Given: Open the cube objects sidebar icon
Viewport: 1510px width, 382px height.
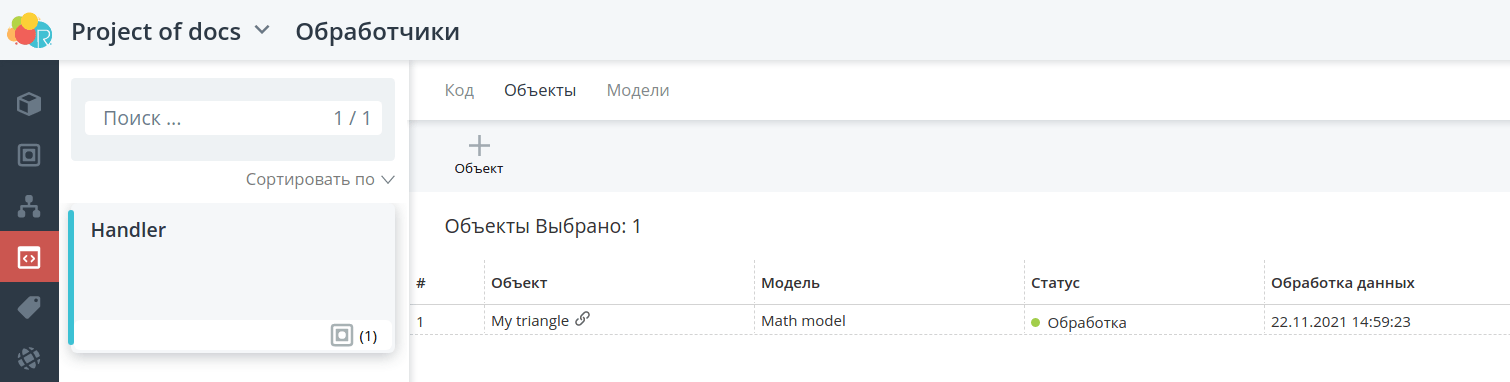Looking at the screenshot, I should tap(29, 103).
